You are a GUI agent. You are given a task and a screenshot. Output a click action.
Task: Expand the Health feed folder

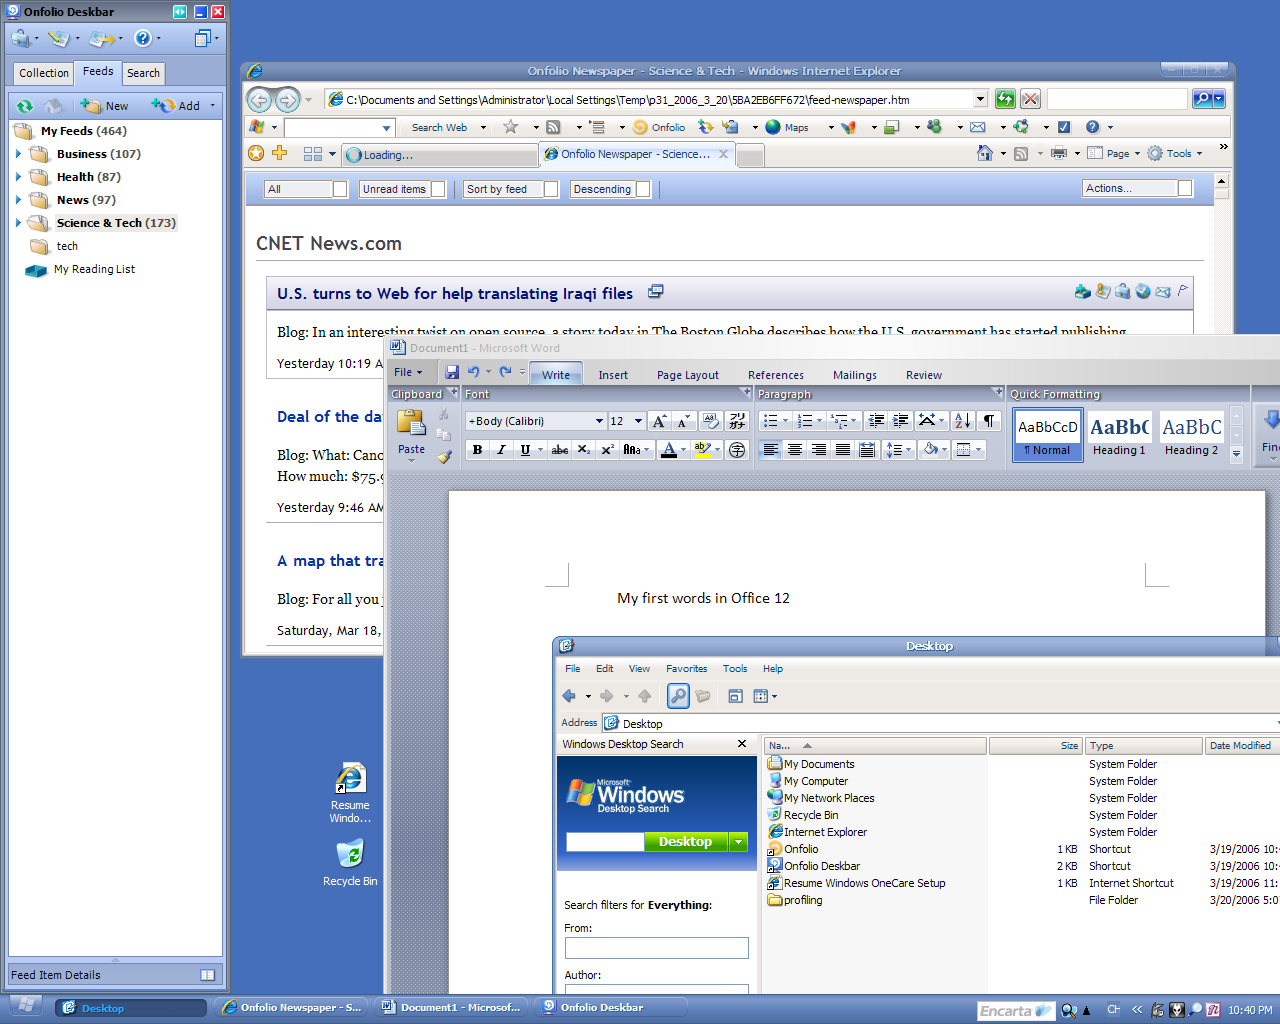[18, 177]
